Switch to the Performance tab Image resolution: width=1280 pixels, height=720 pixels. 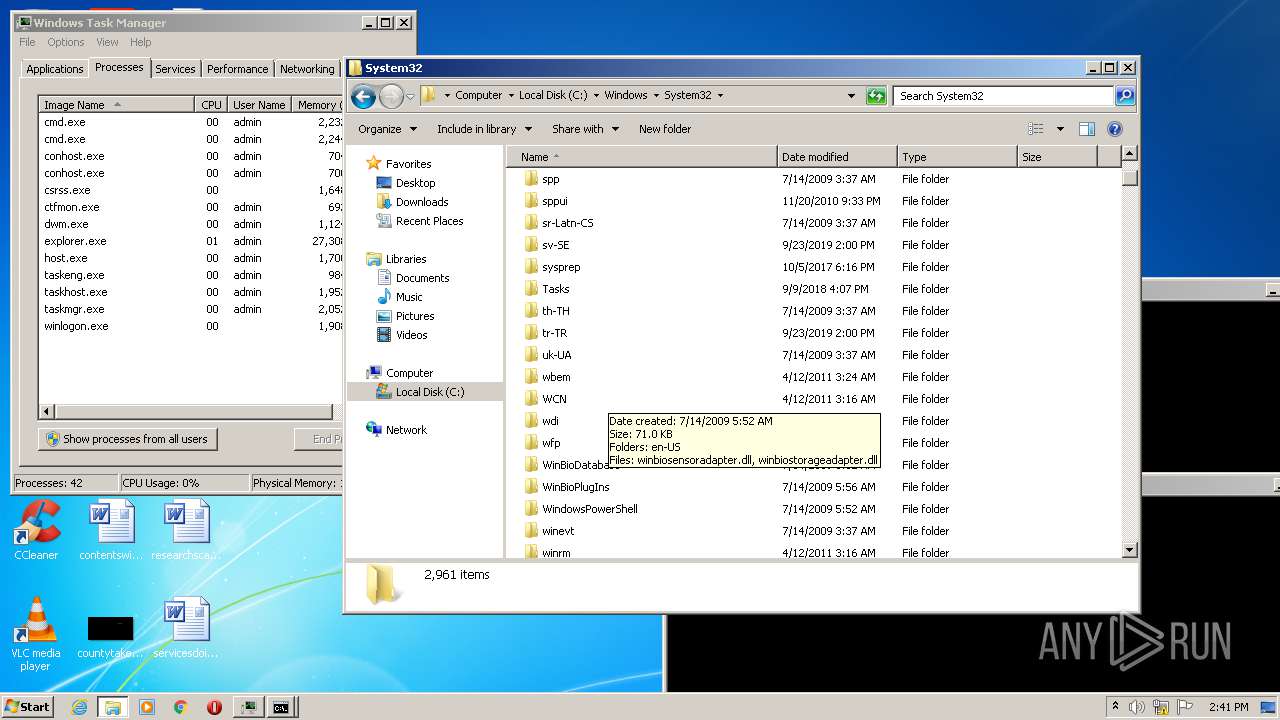238,69
